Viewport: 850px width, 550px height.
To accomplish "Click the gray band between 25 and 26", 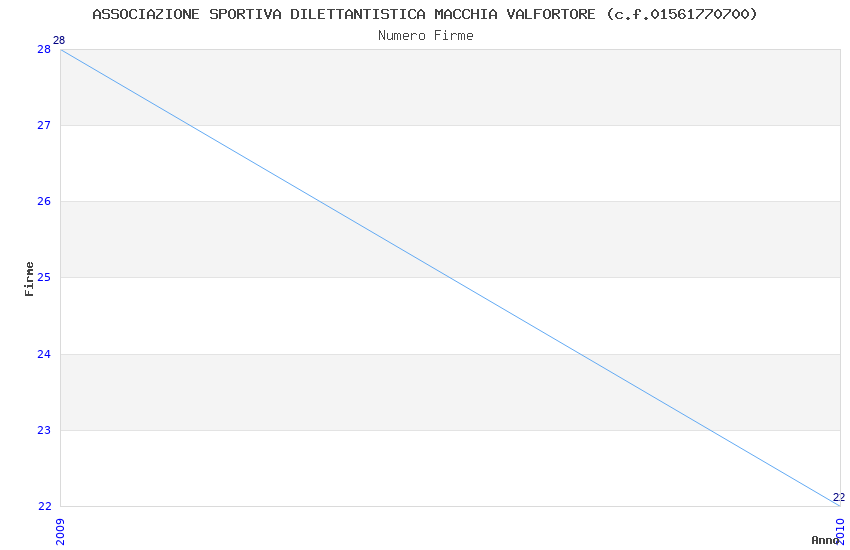I will 300,239.
